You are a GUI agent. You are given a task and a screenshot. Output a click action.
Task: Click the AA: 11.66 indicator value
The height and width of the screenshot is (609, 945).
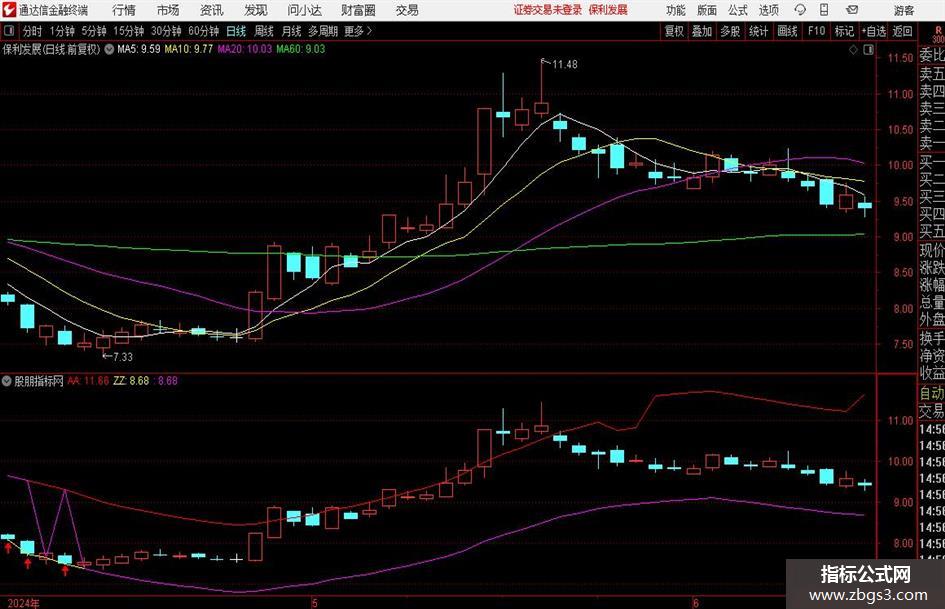pyautogui.click(x=89, y=380)
